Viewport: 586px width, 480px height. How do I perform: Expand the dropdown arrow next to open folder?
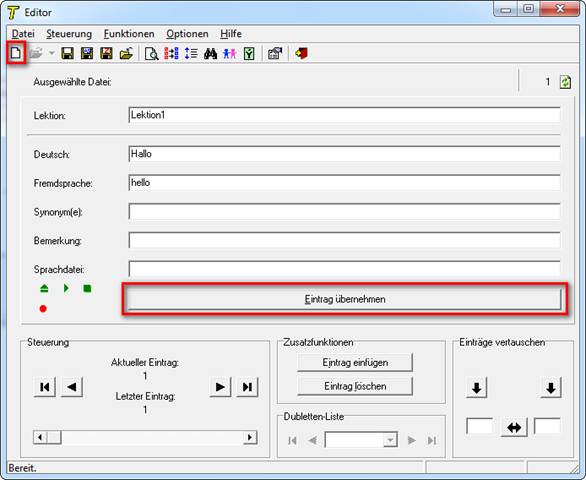pos(52,53)
